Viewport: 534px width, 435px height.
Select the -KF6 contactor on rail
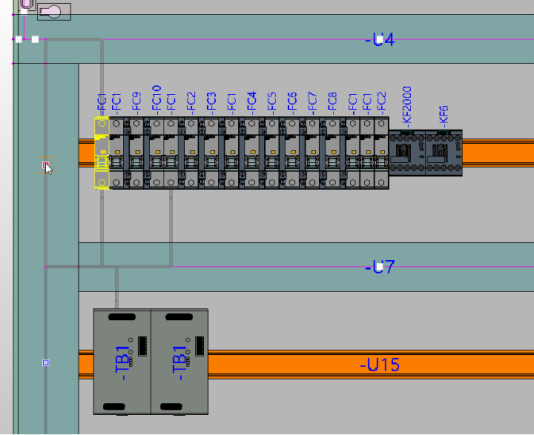coord(444,153)
